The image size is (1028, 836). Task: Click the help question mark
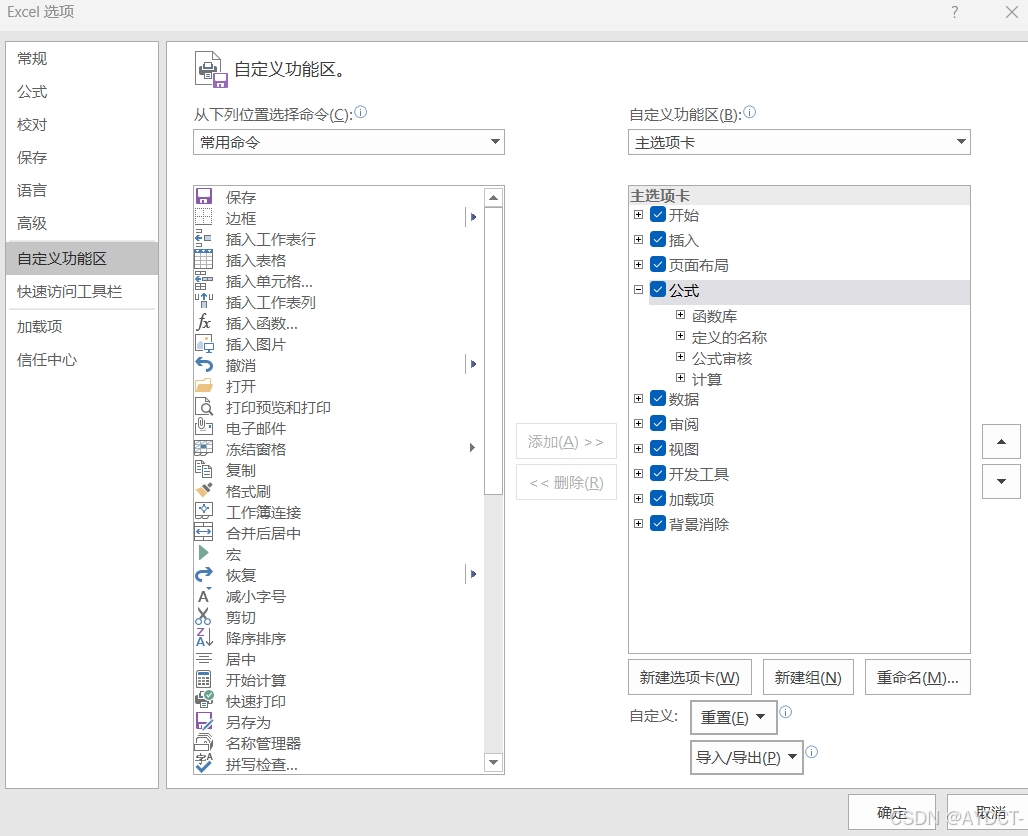955,12
